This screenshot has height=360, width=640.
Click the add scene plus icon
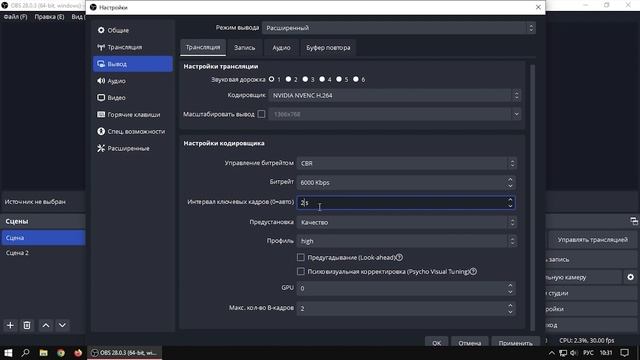[10, 325]
